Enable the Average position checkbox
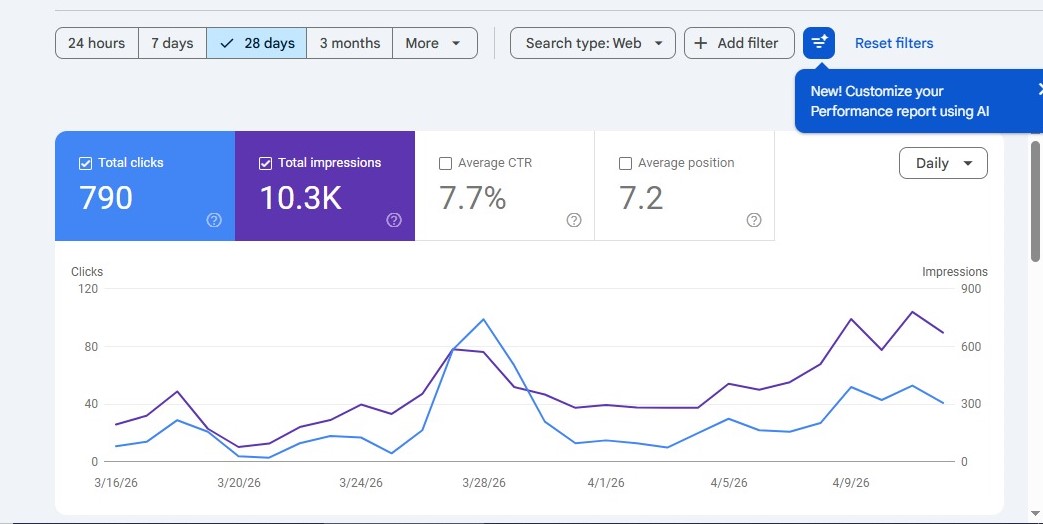The width and height of the screenshot is (1043, 524). 625,163
